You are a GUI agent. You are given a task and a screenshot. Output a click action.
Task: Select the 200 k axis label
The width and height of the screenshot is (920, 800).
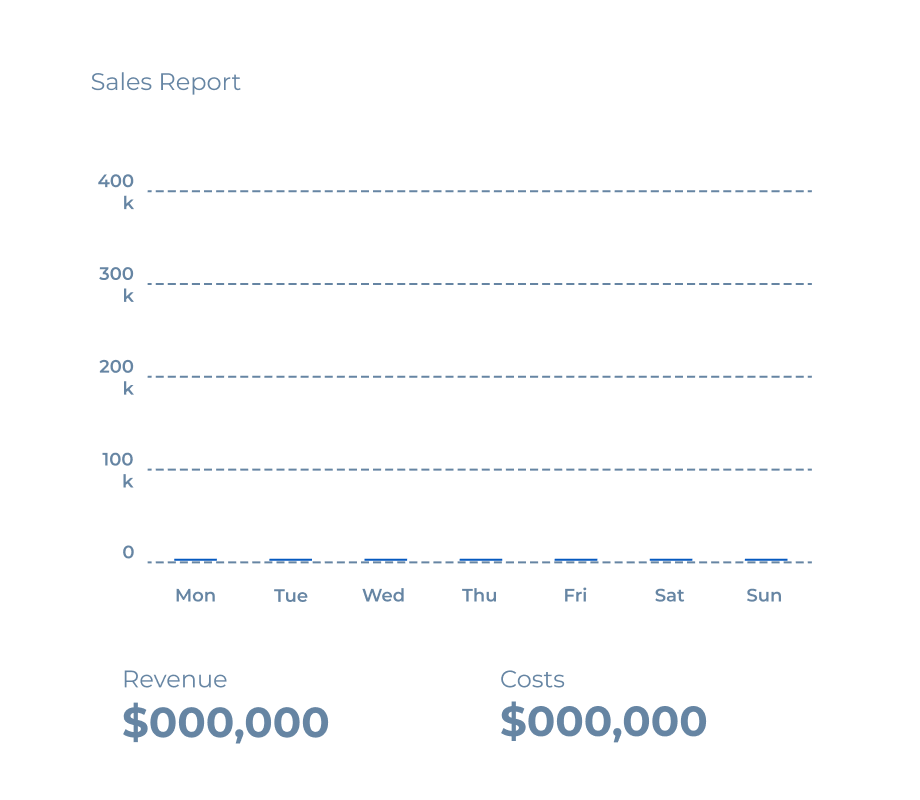(116, 377)
